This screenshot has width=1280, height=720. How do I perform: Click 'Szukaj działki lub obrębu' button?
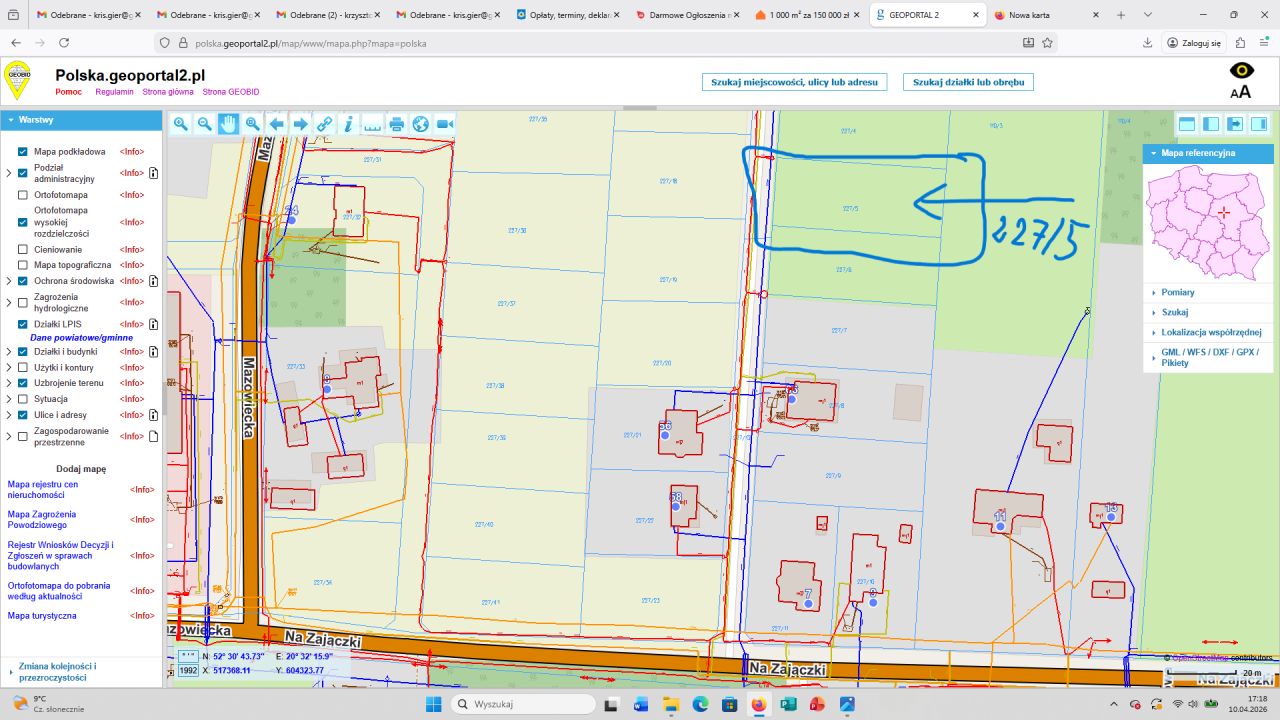pyautogui.click(x=967, y=82)
